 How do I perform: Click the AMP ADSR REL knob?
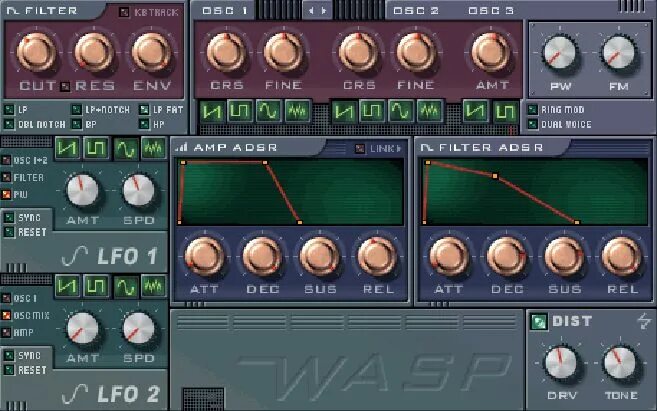pyautogui.click(x=377, y=256)
